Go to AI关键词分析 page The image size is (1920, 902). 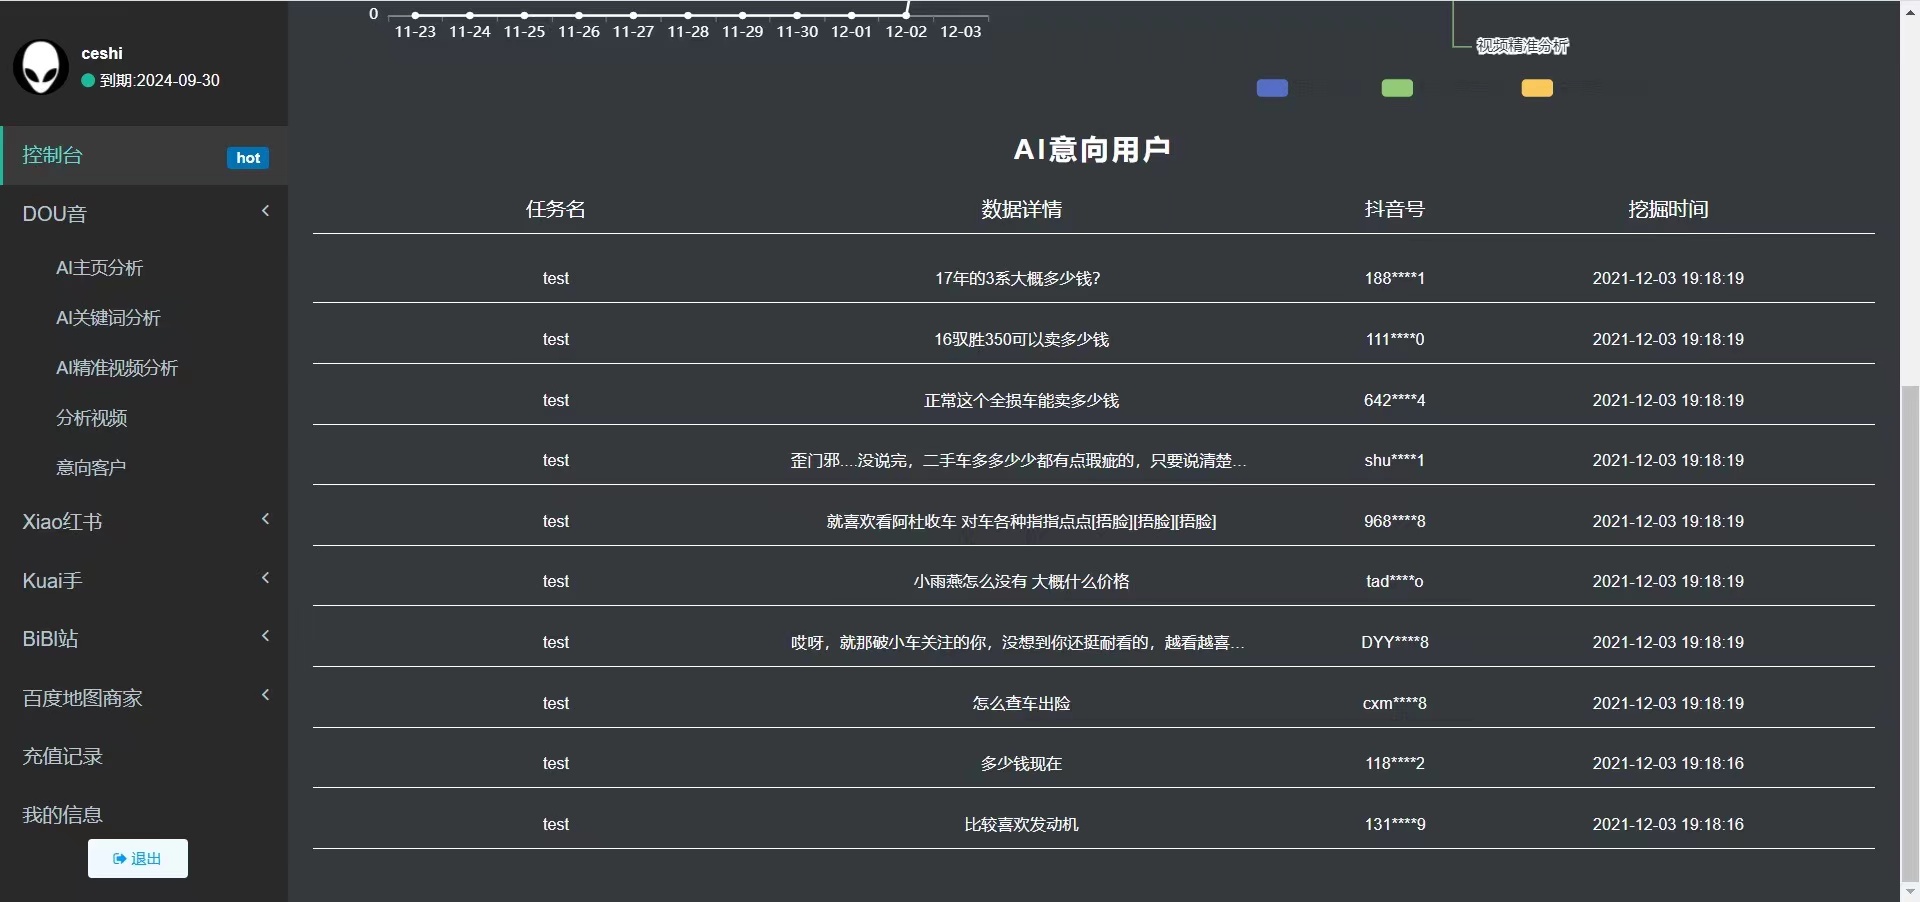[108, 318]
